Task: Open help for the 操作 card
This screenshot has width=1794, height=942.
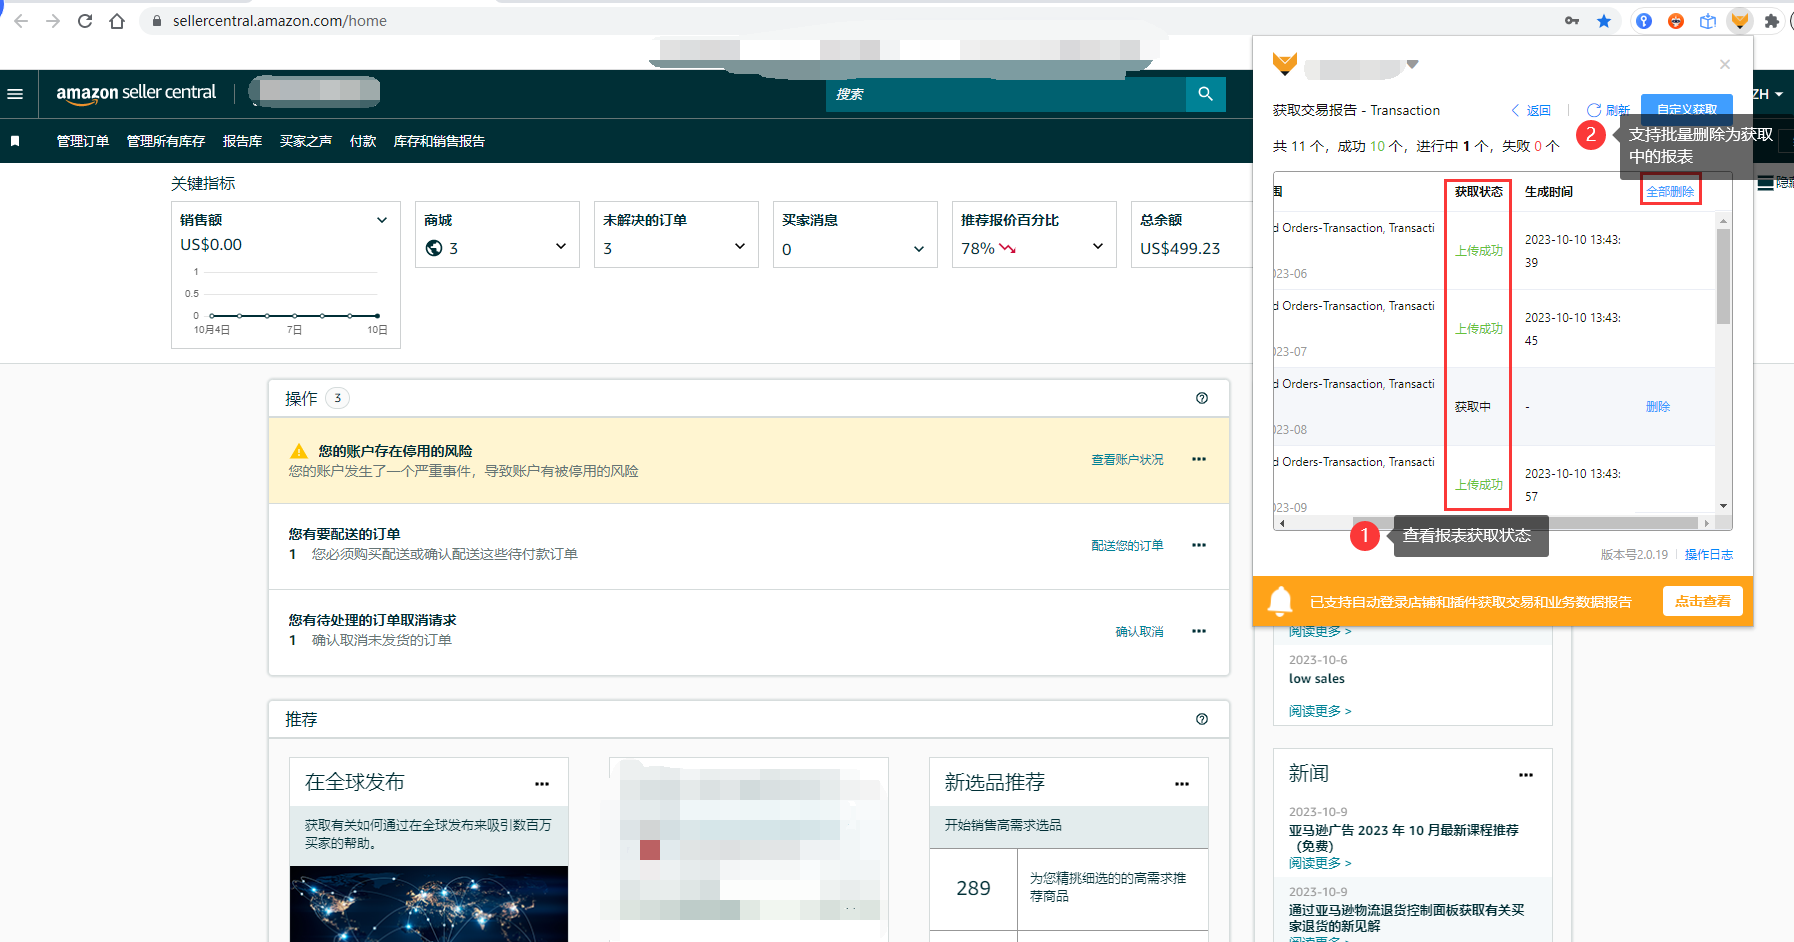Action: (x=1201, y=398)
